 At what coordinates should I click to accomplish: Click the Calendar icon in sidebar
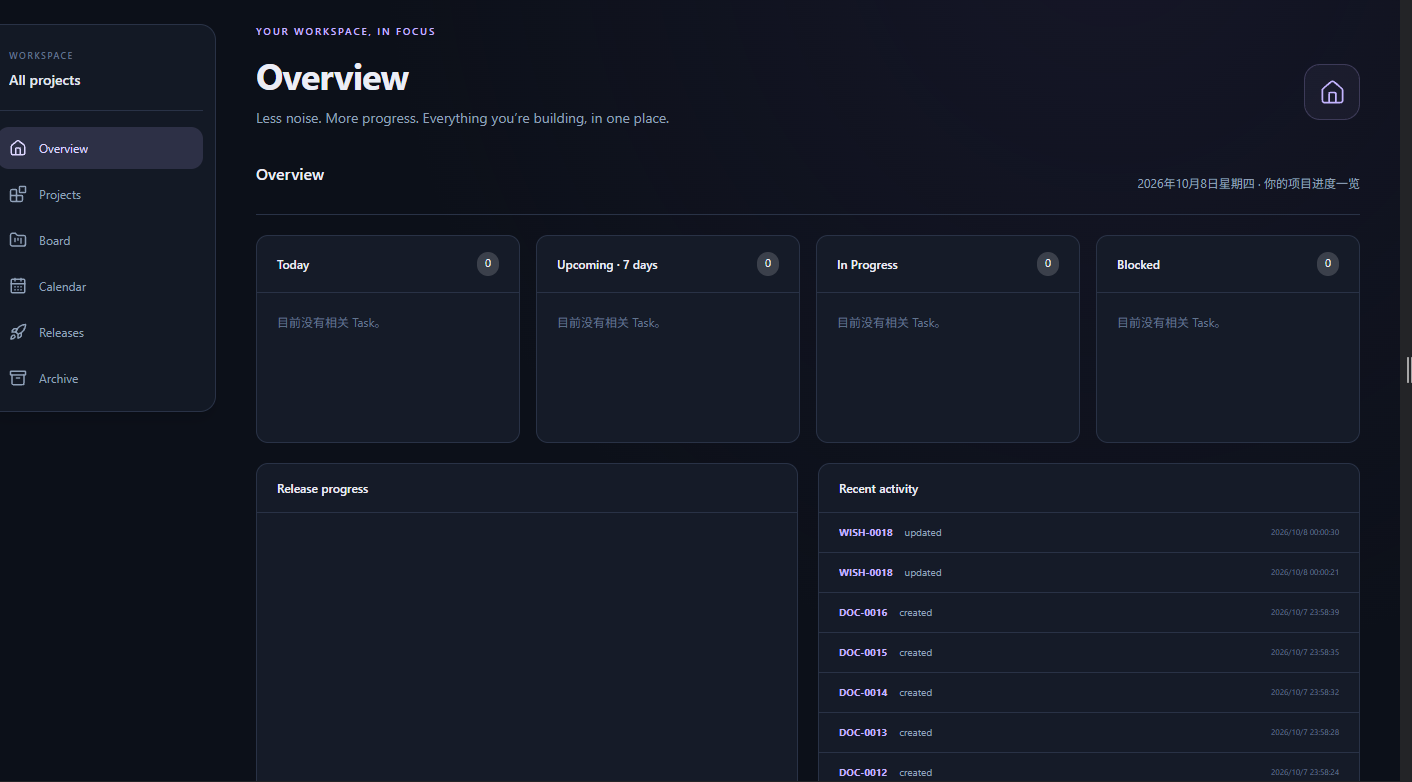18,286
